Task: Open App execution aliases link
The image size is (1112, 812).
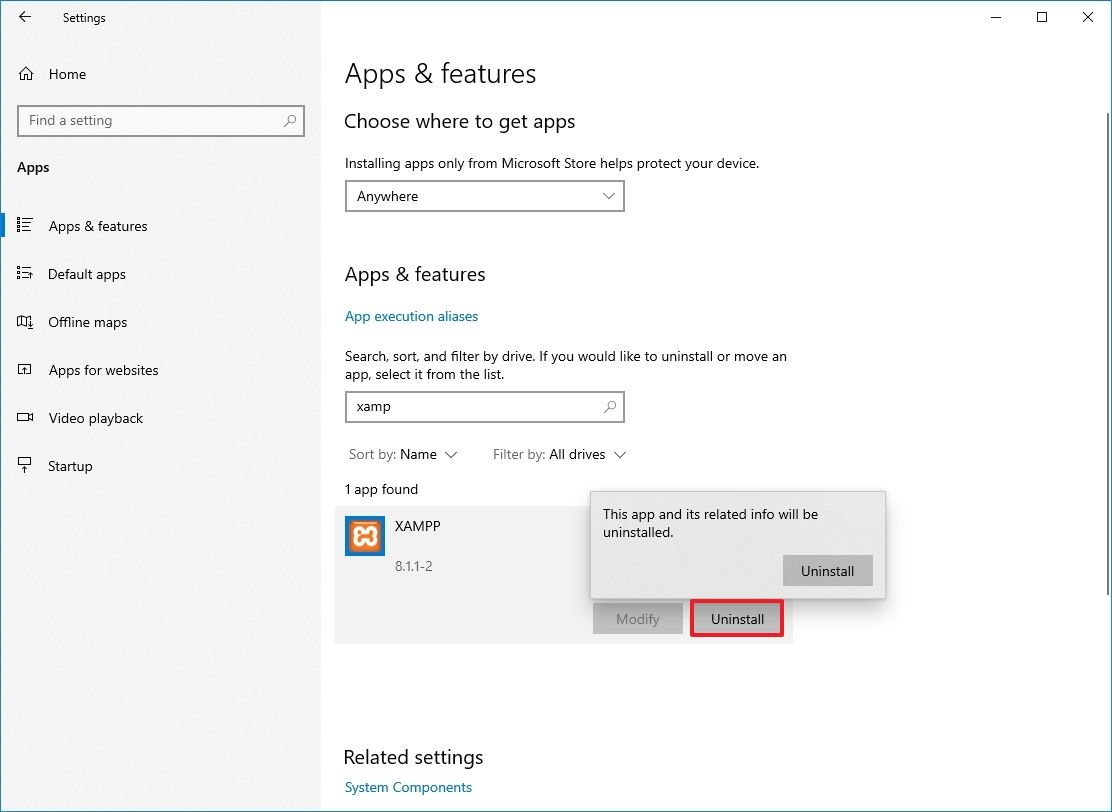Action: [x=411, y=316]
